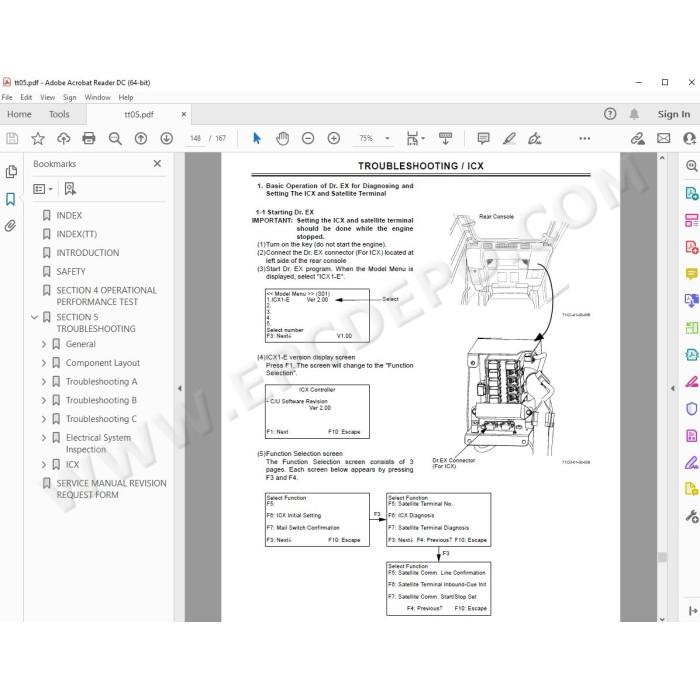Select the Hand pan tool
The image size is (700, 700).
[x=282, y=138]
